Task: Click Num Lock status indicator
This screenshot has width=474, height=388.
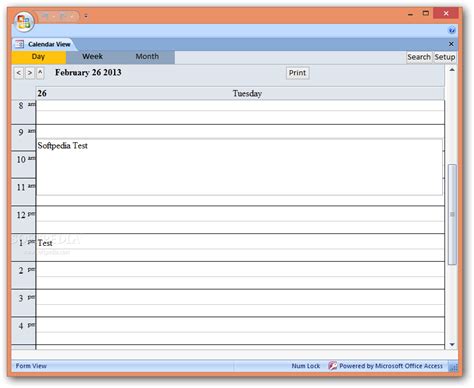Action: [x=306, y=366]
